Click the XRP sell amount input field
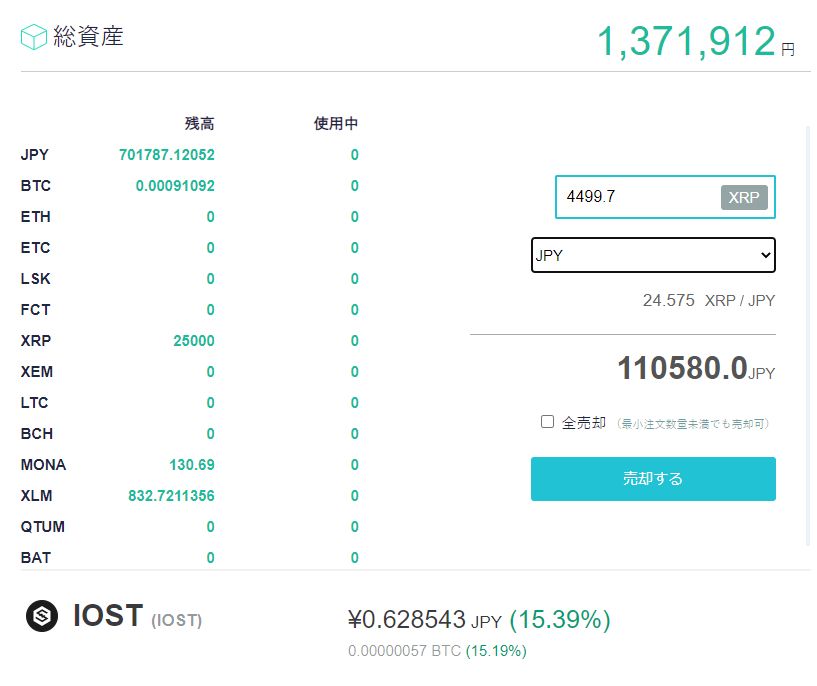The height and width of the screenshot is (686, 817). pos(638,197)
